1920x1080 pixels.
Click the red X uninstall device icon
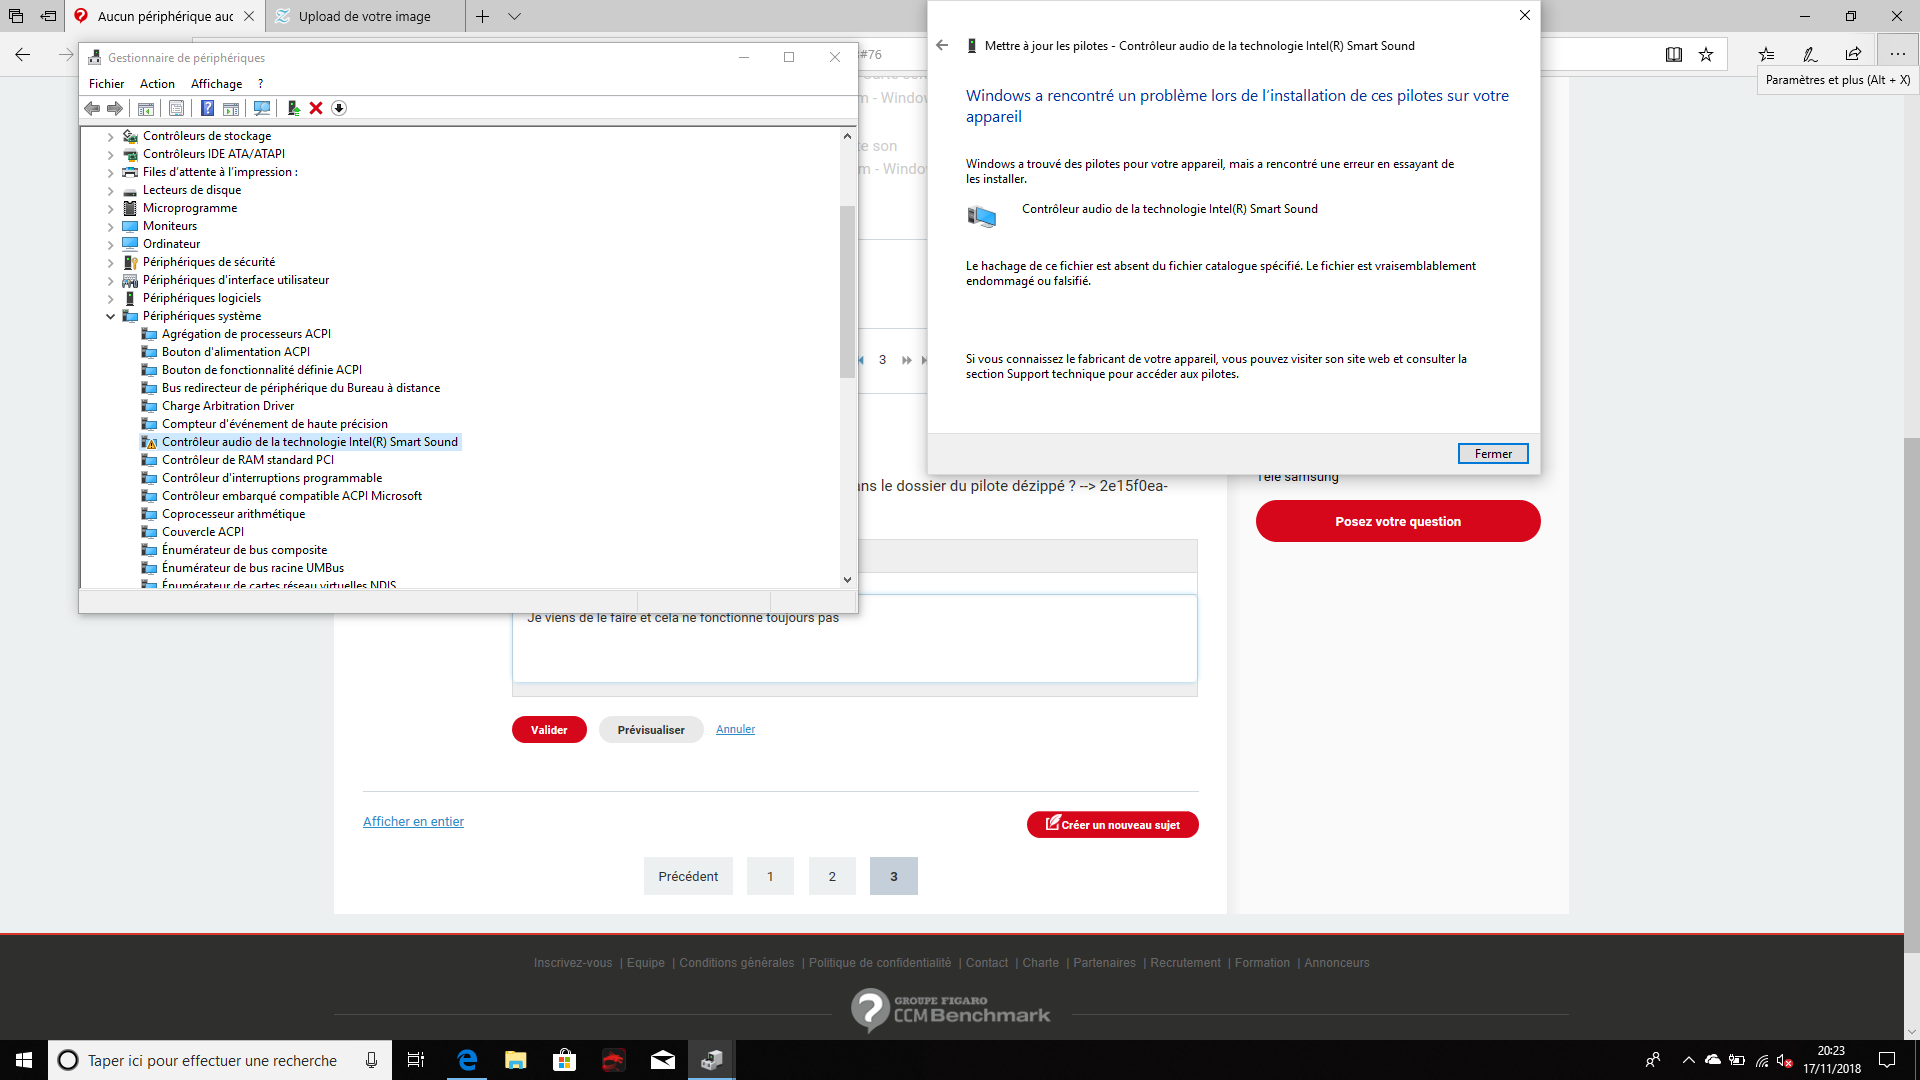(x=316, y=108)
